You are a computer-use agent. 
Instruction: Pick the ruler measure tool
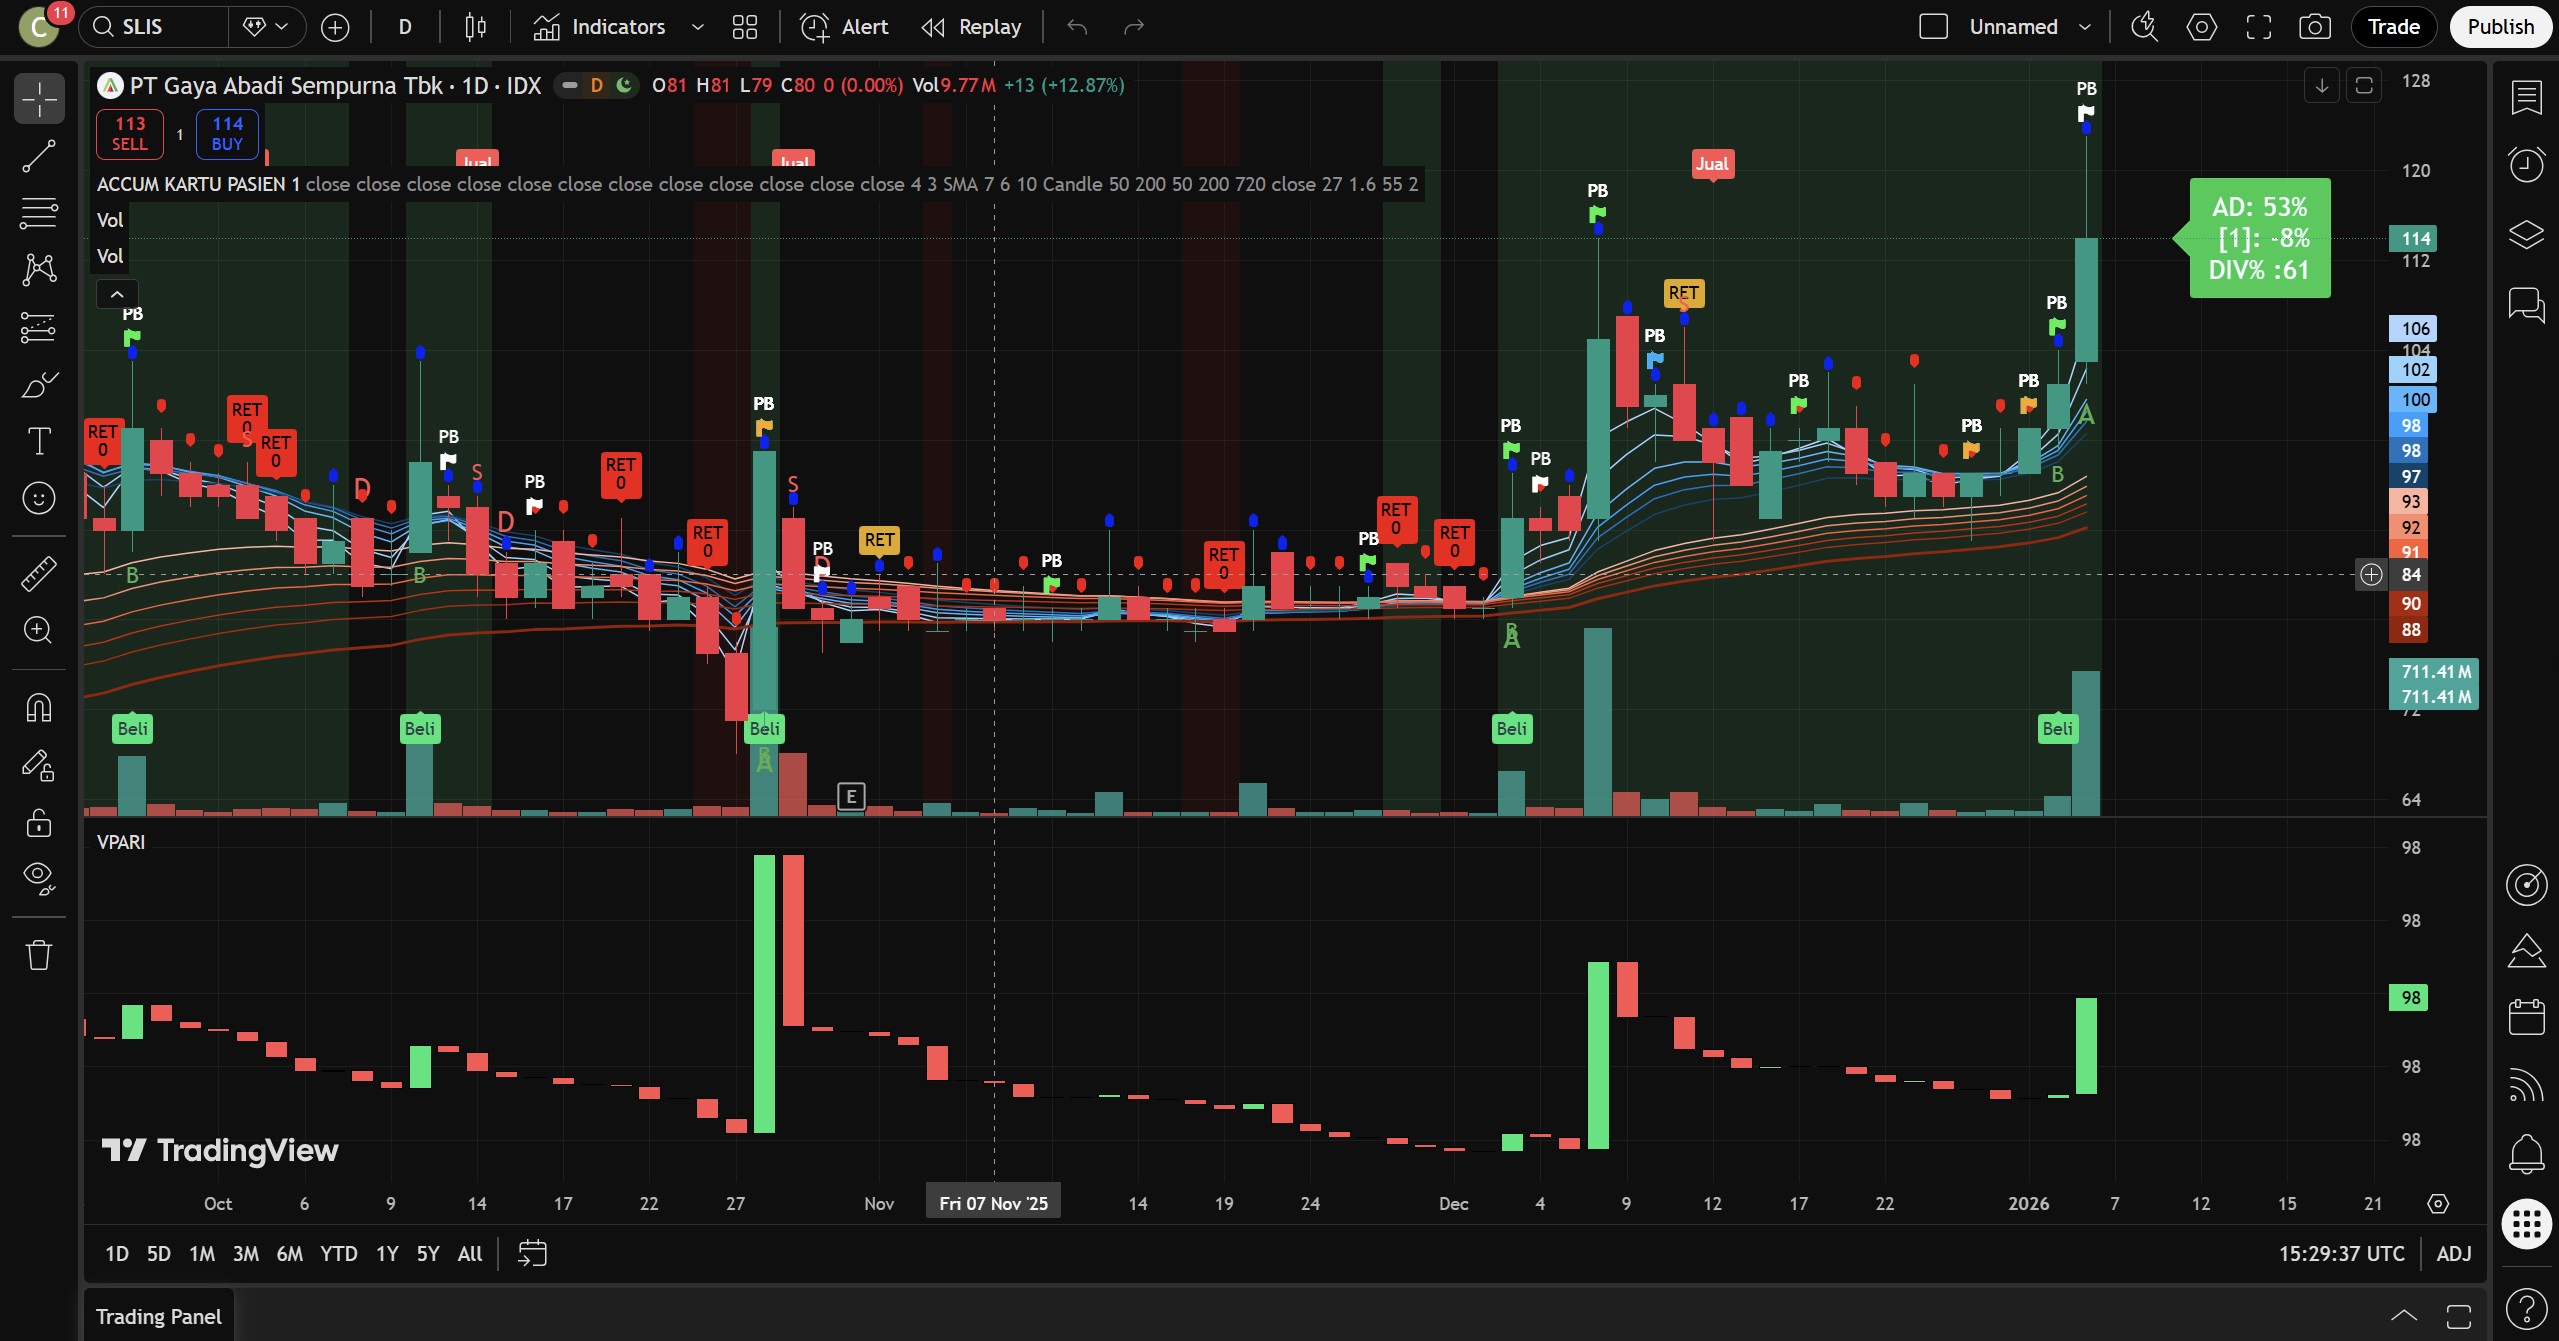[x=39, y=573]
